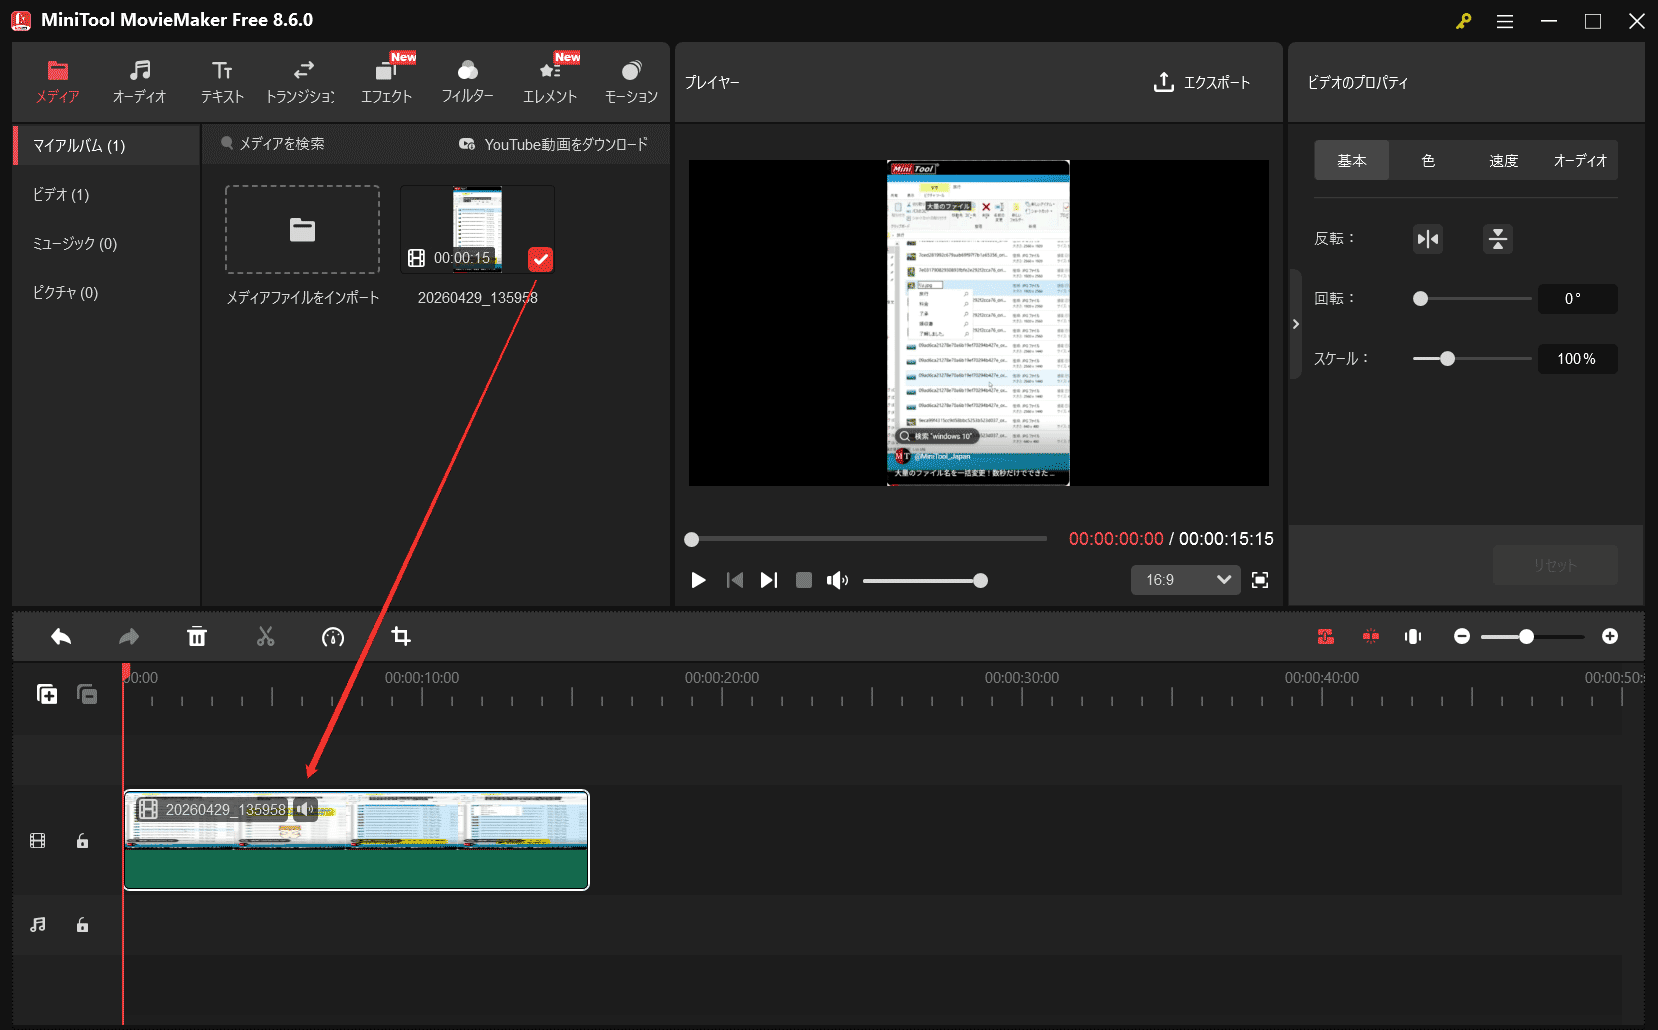Image resolution: width=1658 pixels, height=1030 pixels.
Task: Click the remove empty tracks icon
Action: (x=87, y=694)
